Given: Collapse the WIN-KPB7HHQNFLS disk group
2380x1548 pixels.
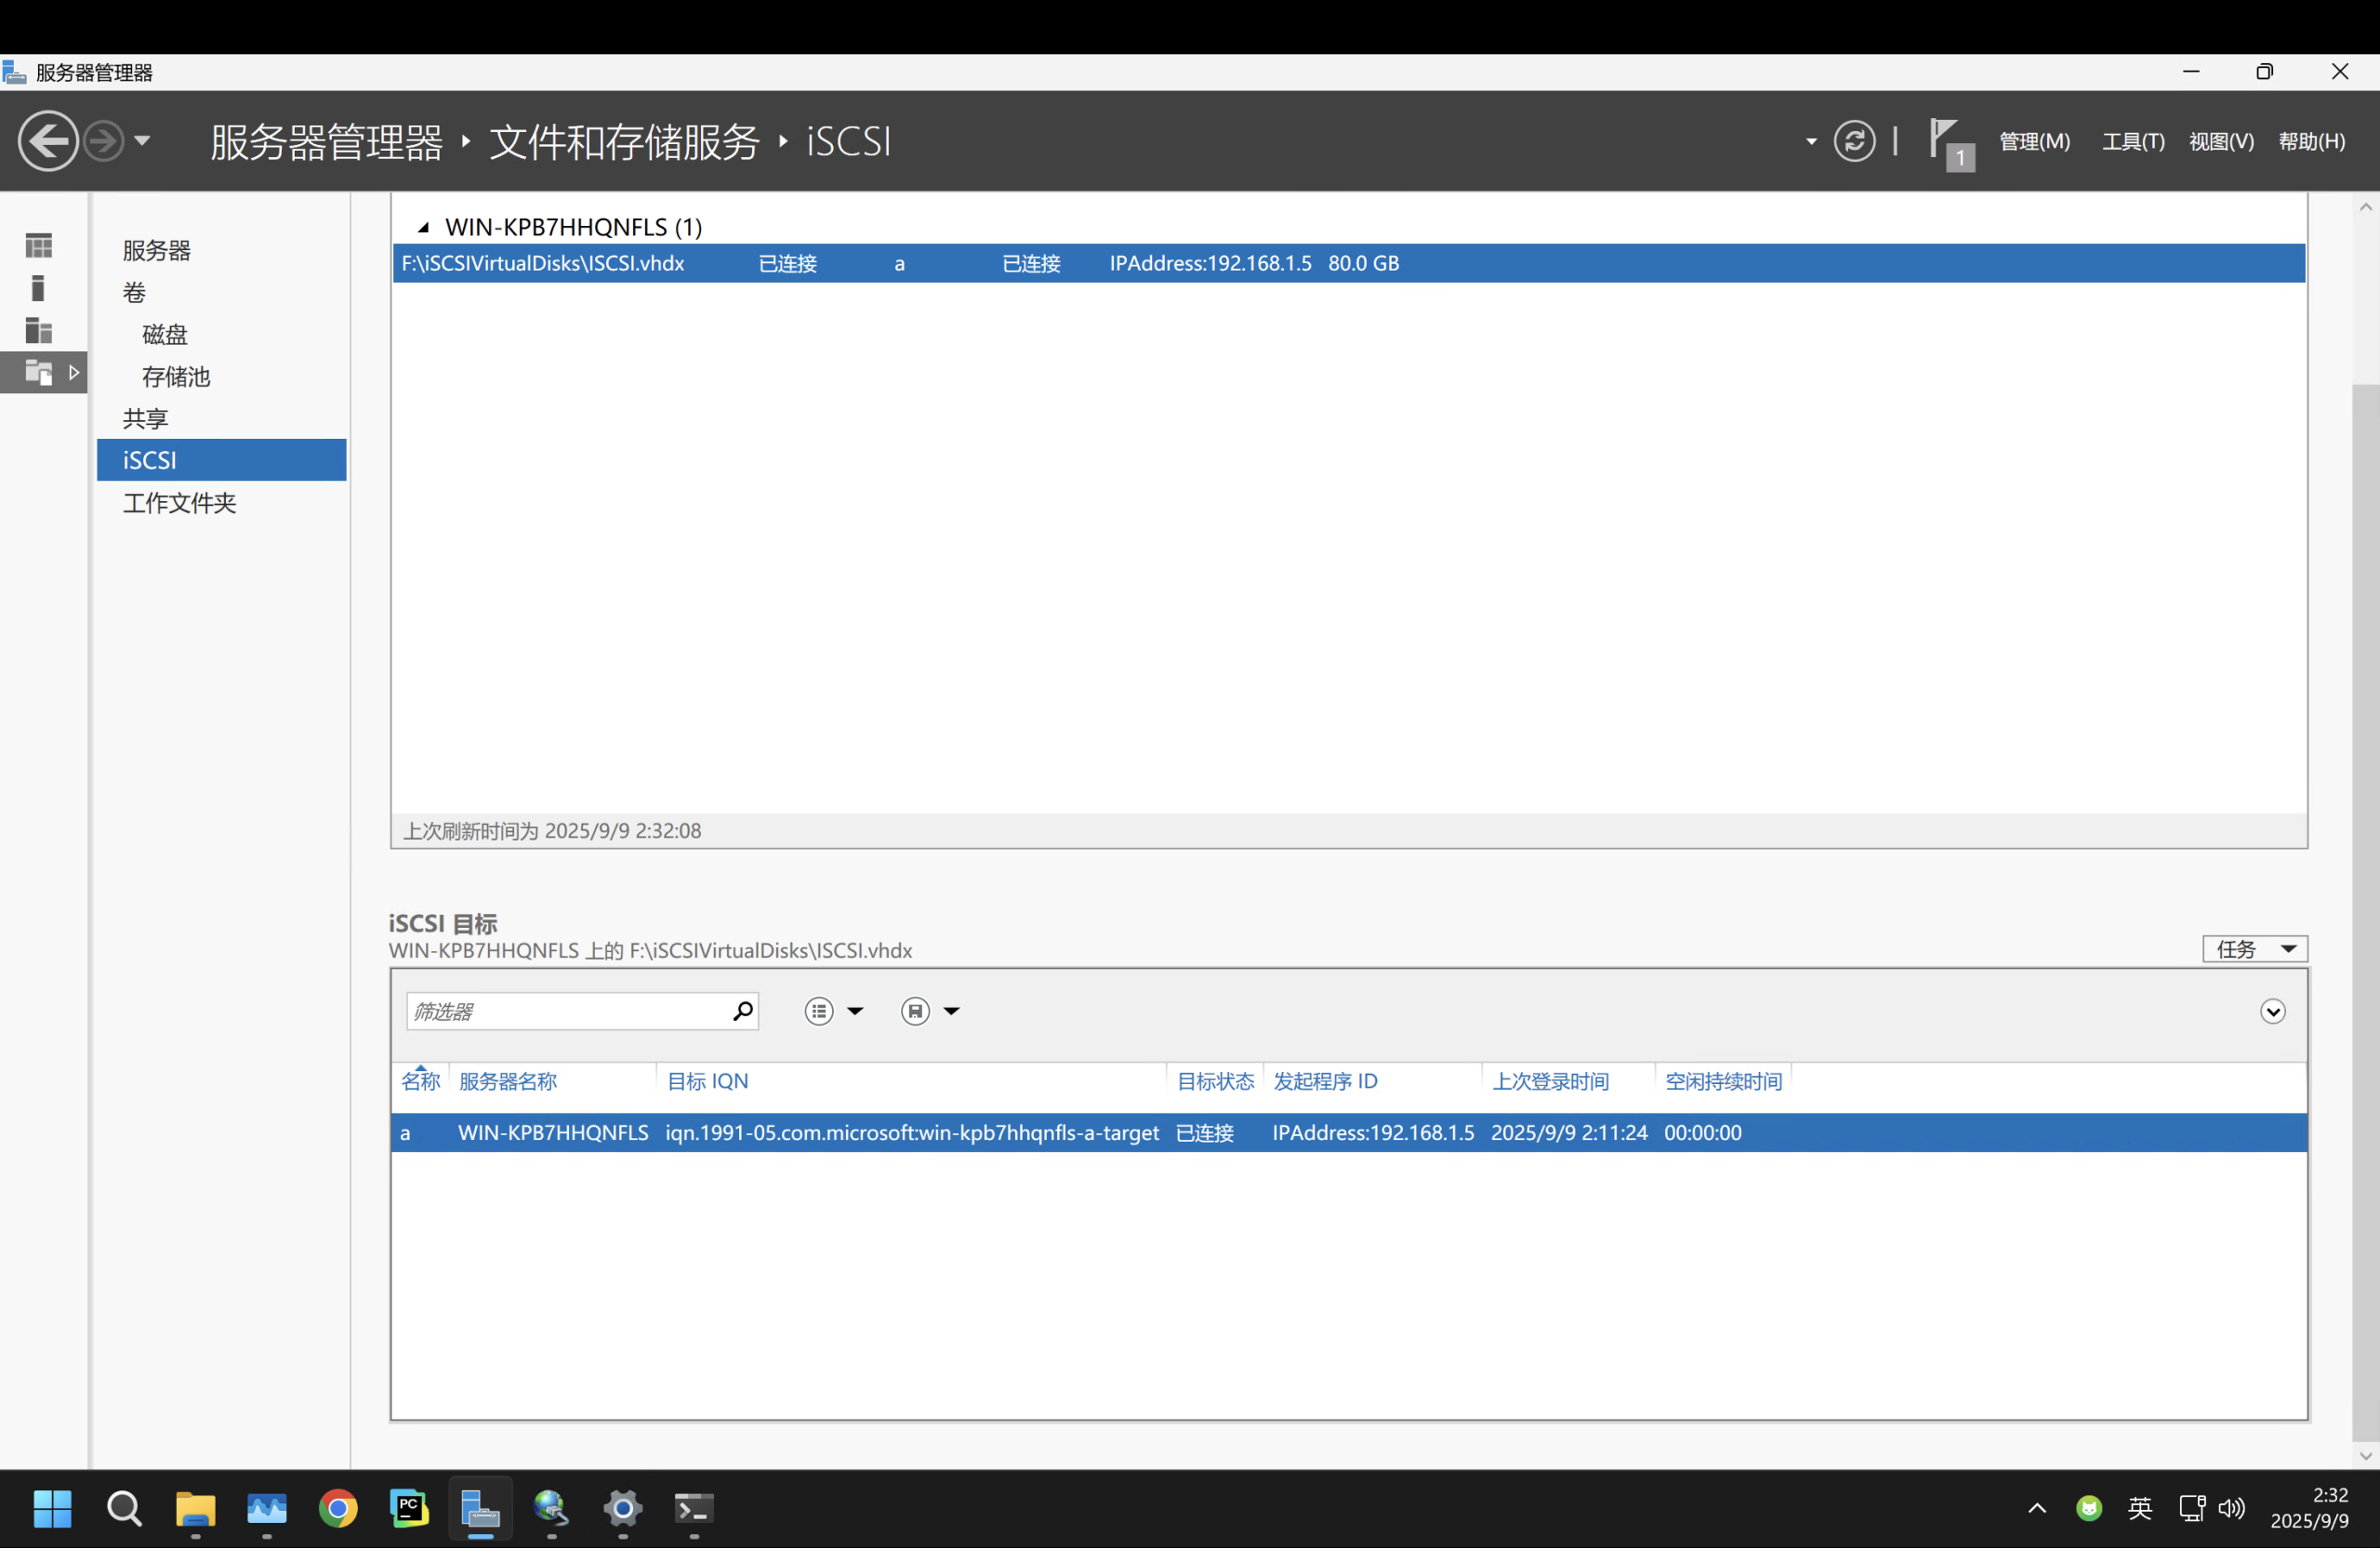Looking at the screenshot, I should click(x=423, y=226).
